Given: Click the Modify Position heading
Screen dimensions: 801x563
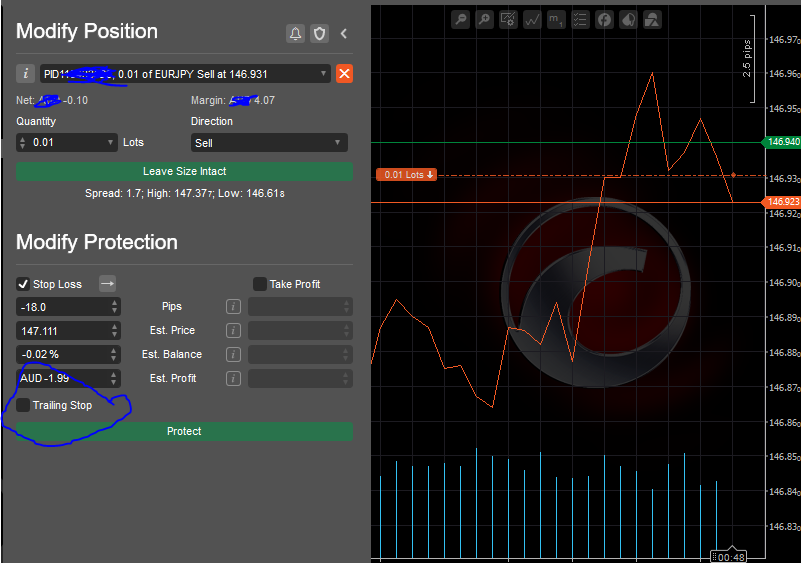Looking at the screenshot, I should [x=87, y=31].
